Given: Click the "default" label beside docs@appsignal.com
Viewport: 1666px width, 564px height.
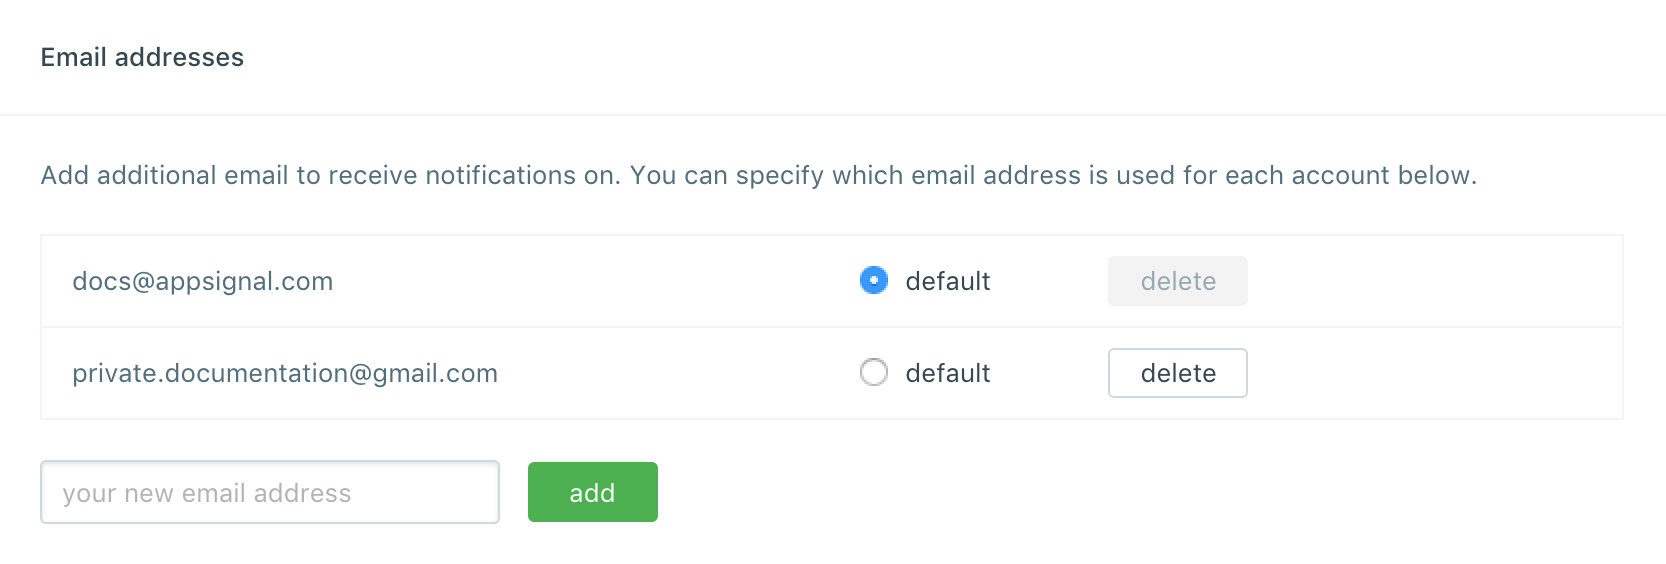Looking at the screenshot, I should click(x=947, y=281).
